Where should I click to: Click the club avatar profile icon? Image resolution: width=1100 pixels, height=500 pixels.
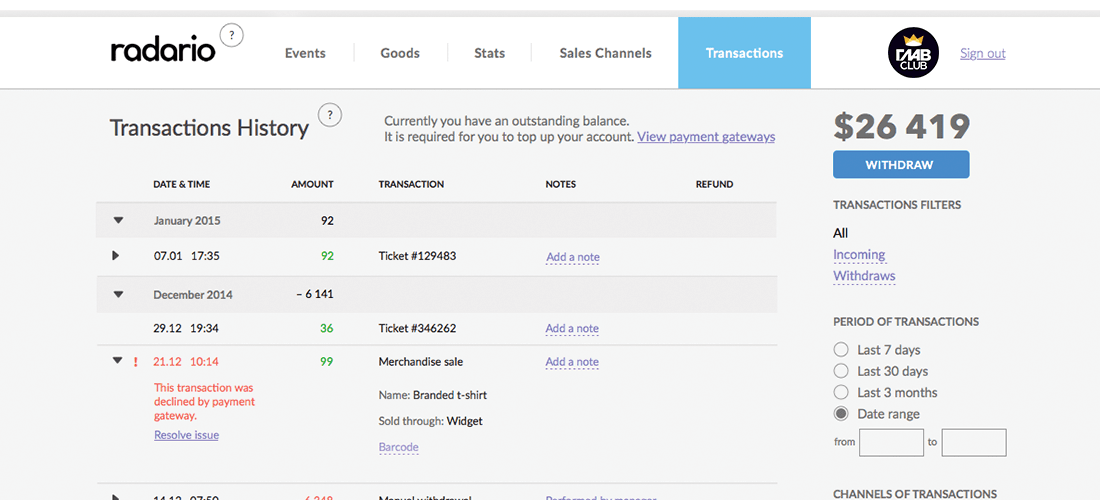[913, 53]
